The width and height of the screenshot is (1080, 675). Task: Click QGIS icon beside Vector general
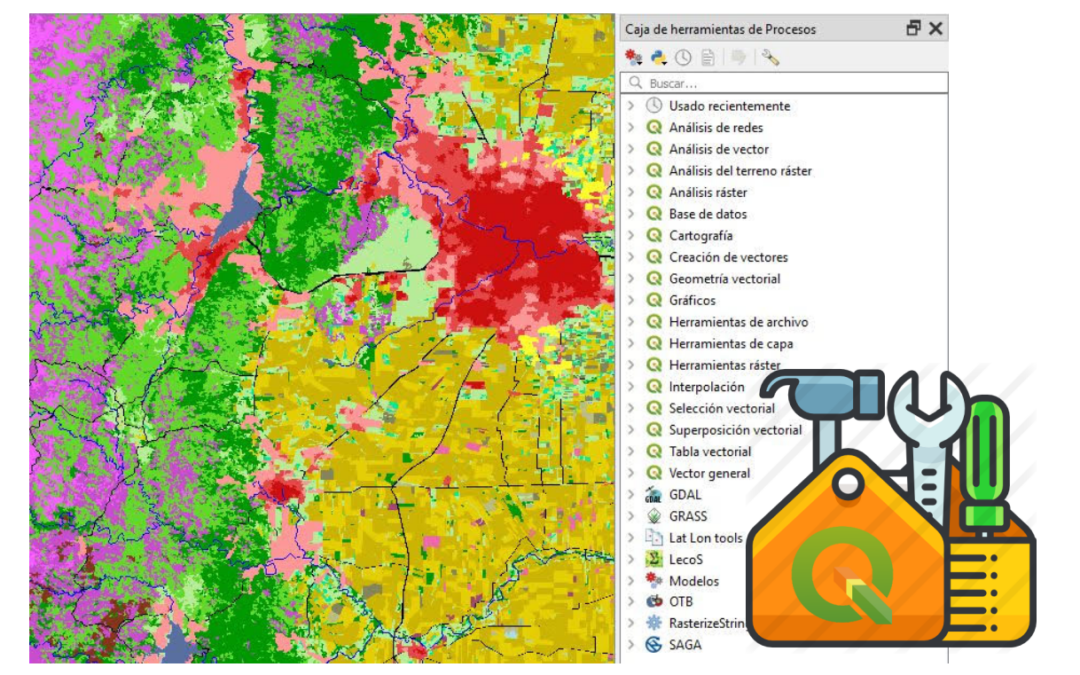click(x=654, y=473)
